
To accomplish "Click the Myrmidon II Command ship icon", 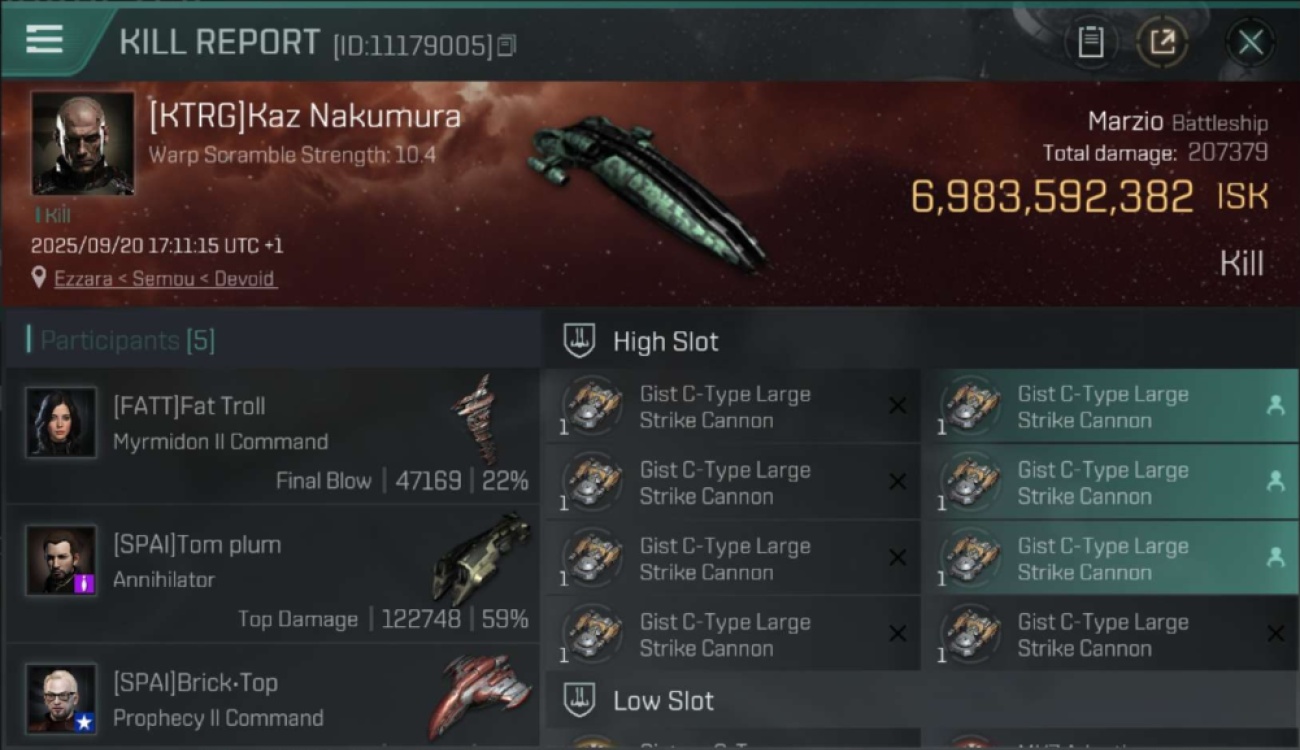I will coord(474,420).
